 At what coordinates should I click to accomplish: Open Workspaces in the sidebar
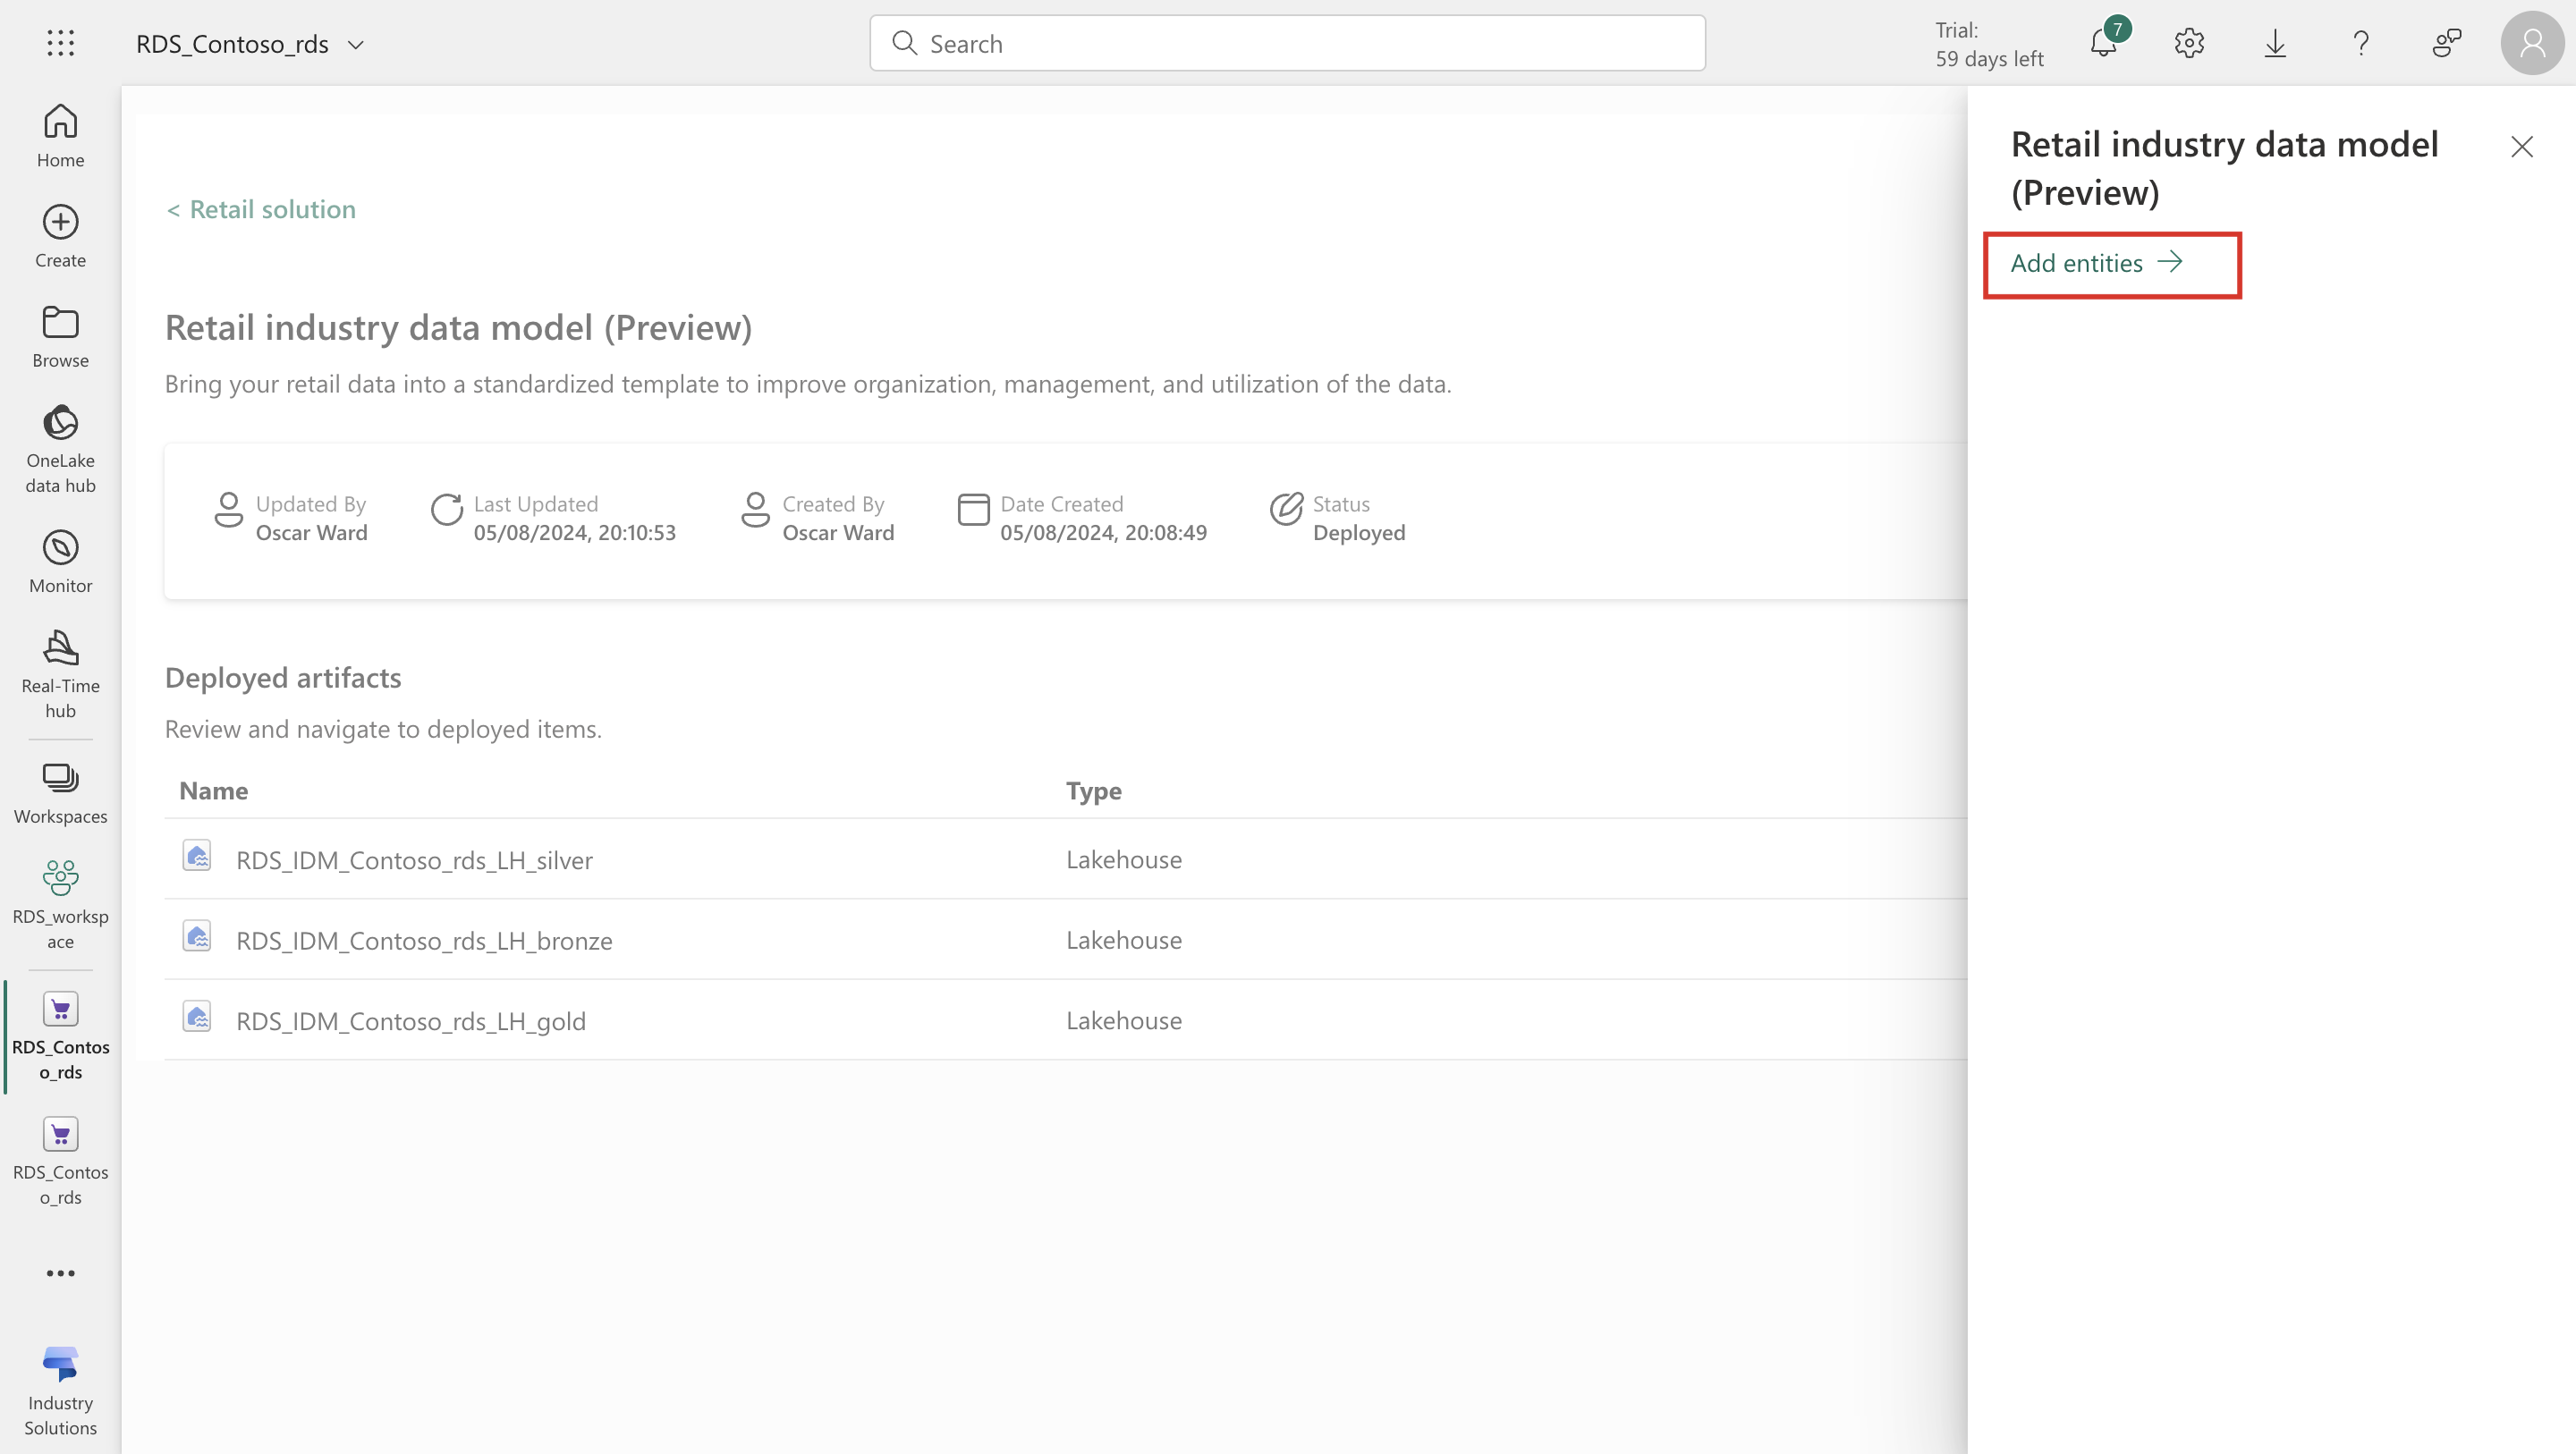60,793
